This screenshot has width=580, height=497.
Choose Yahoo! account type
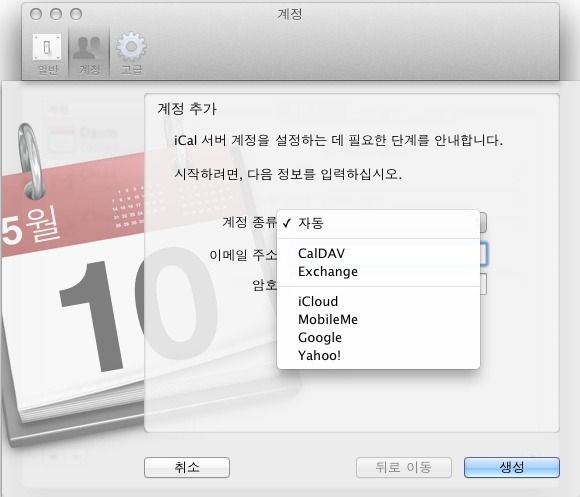(378, 355)
